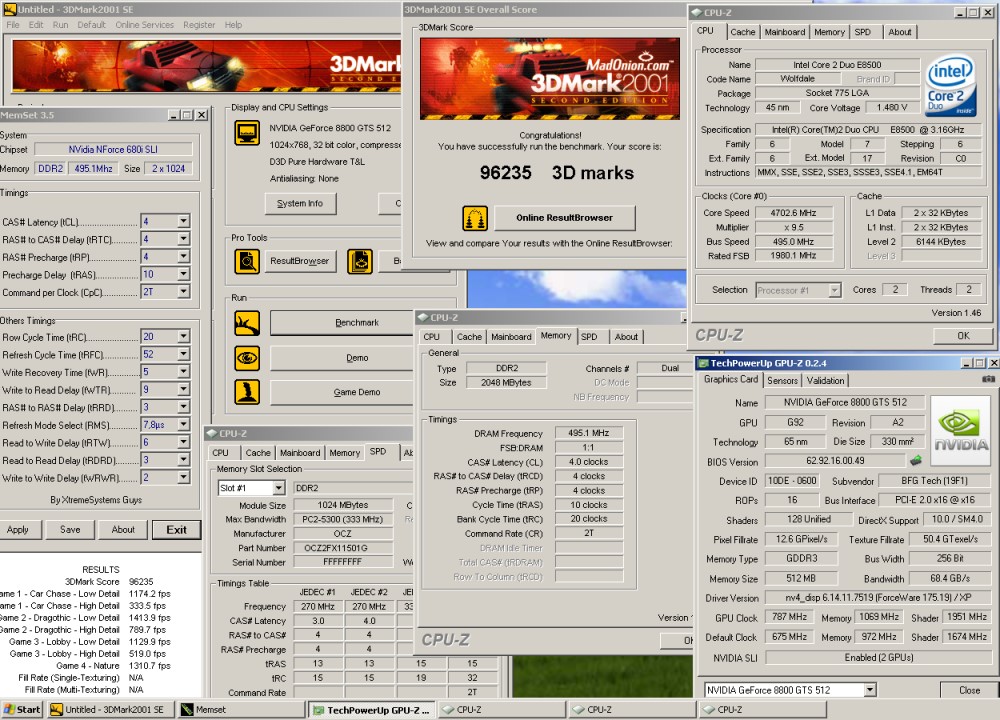Click the NVIDIA logo in GPU-Z

(x=960, y=432)
